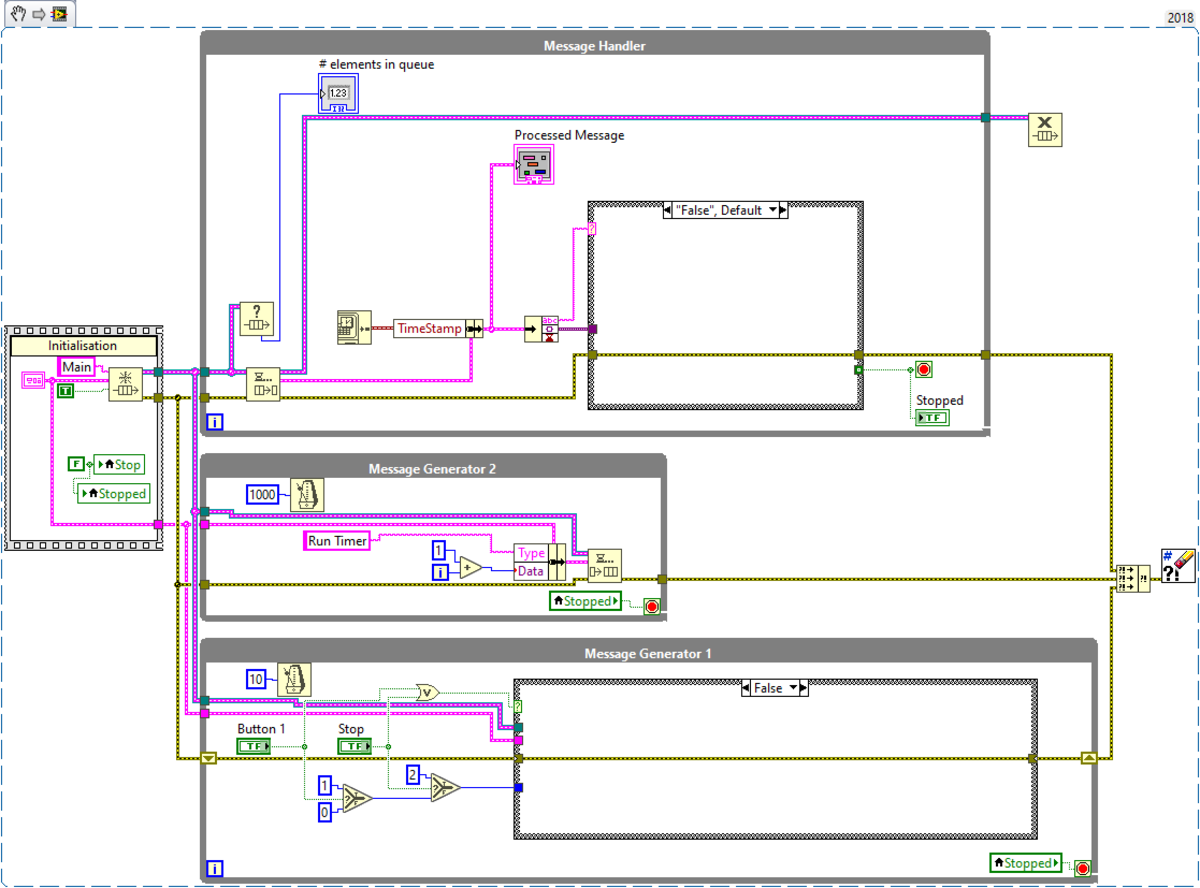Select the Initialisation frame label
Screen dimensions: 1200x888
coord(85,345)
